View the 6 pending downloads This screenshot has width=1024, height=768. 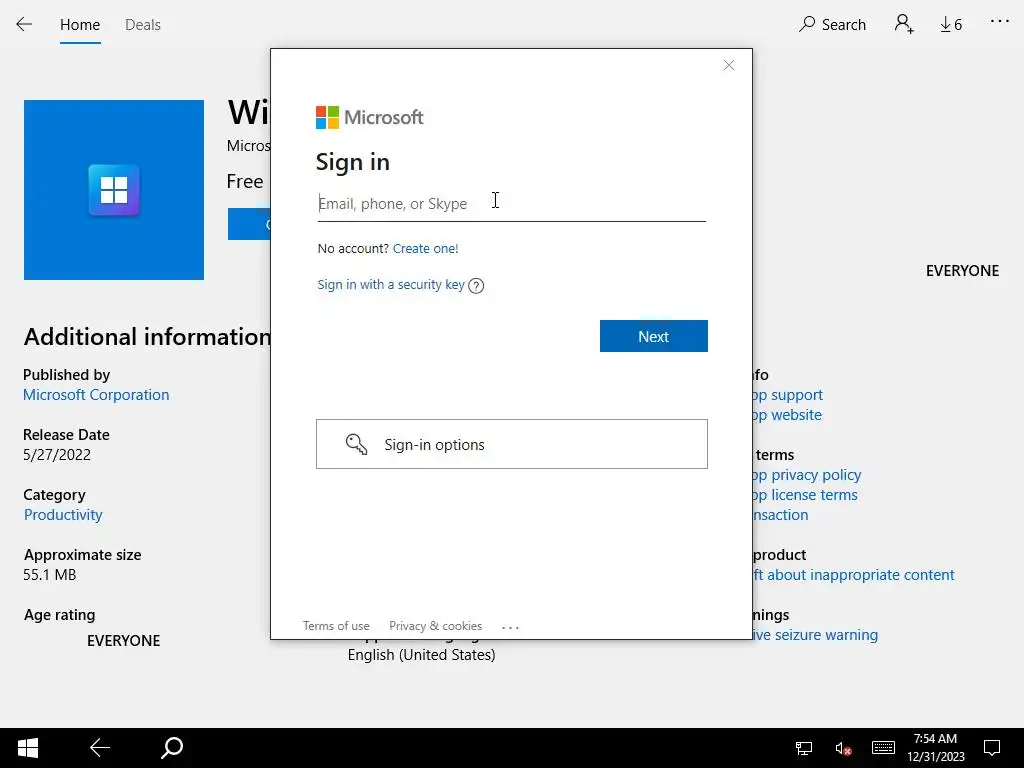click(952, 25)
